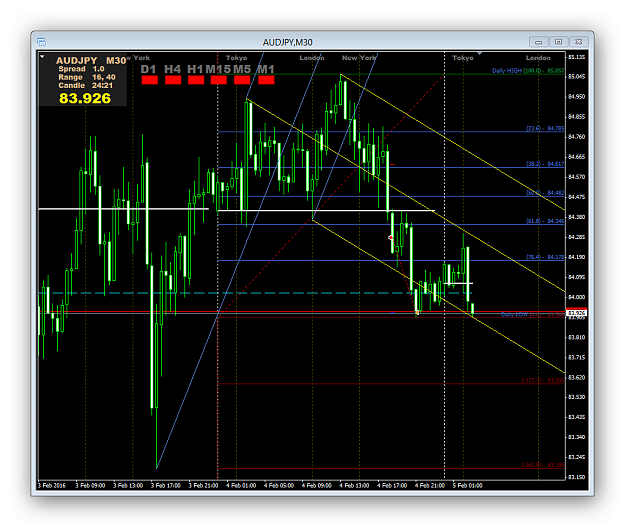The width and height of the screenshot is (625, 527).
Task: Click the 4 Feb 17:00 time label
Action: (x=392, y=486)
